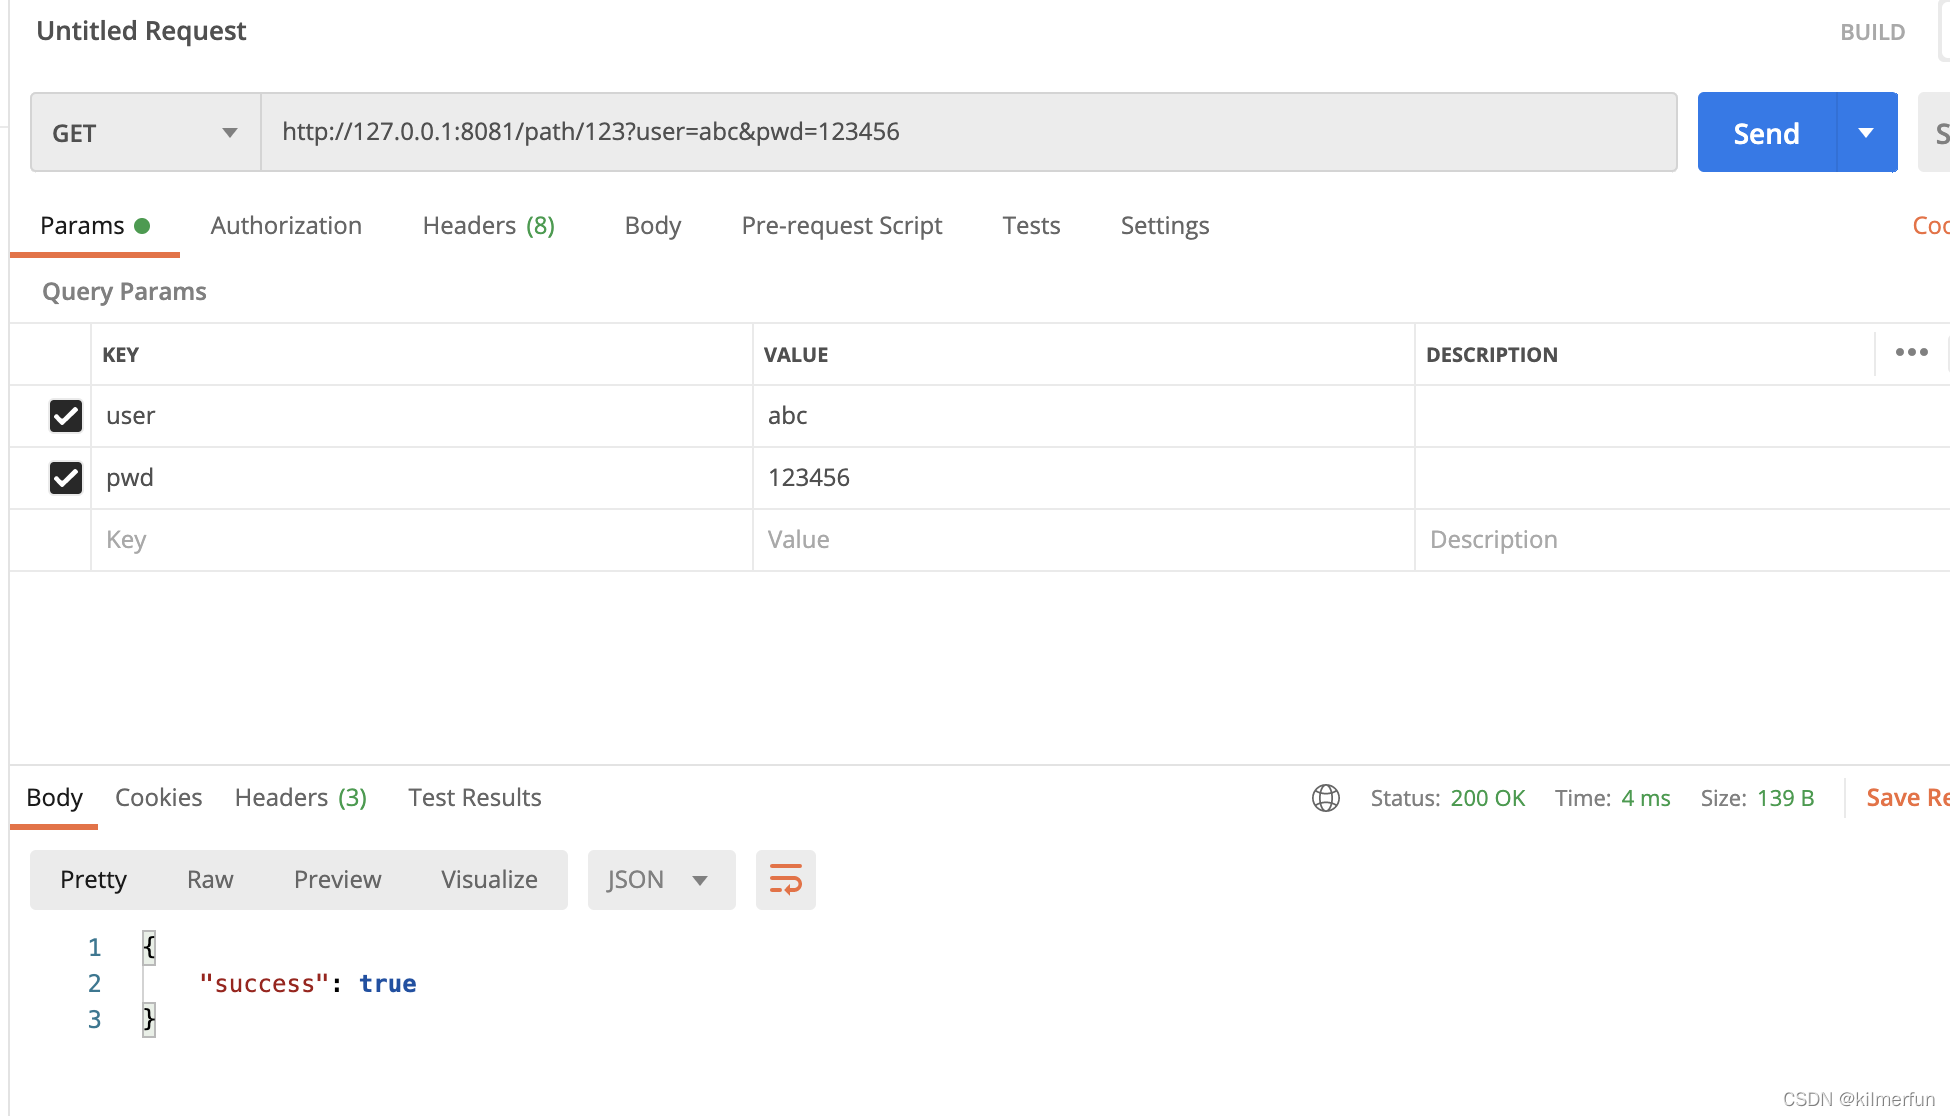1950x1116 pixels.
Task: Click the empty Description placeholder field
Action: [1682, 540]
